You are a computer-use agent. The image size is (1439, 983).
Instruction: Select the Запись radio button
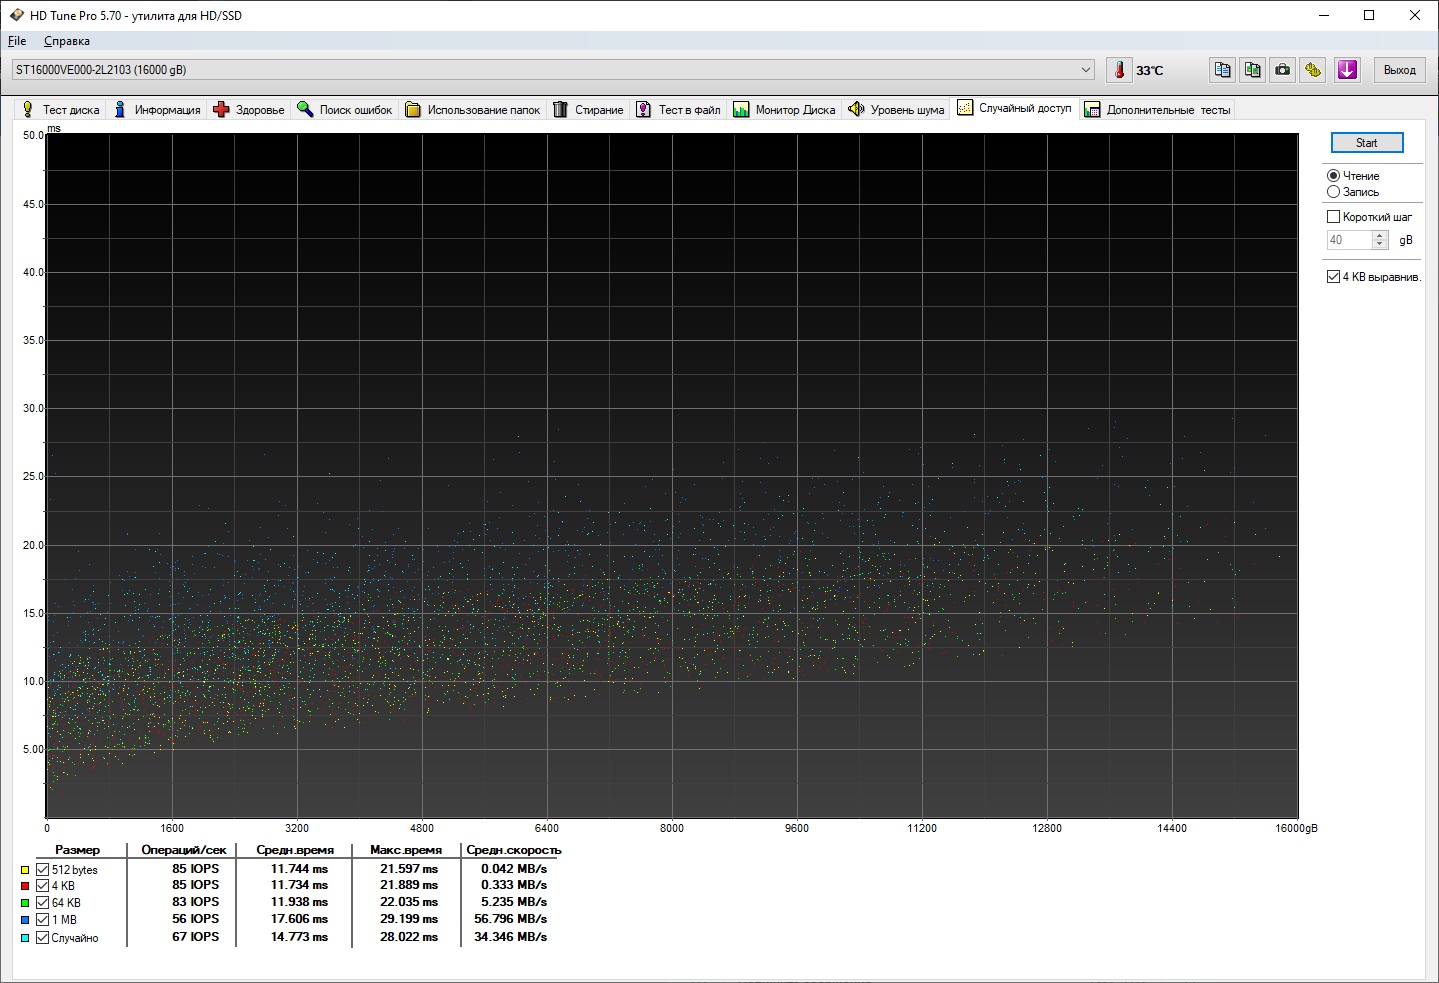(1333, 192)
